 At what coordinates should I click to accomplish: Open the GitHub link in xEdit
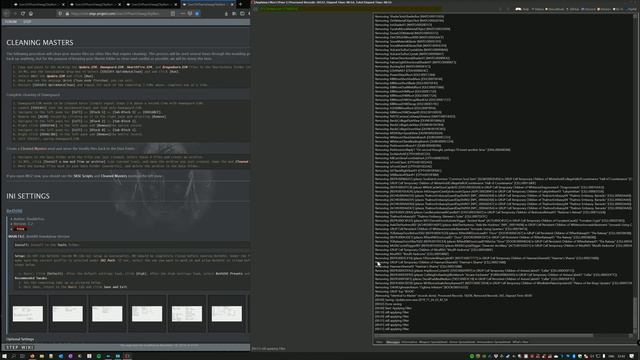(573, 9)
